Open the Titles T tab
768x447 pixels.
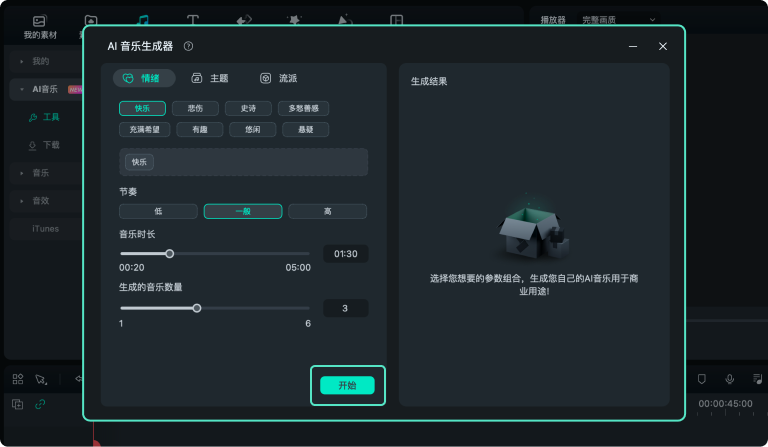tap(193, 20)
